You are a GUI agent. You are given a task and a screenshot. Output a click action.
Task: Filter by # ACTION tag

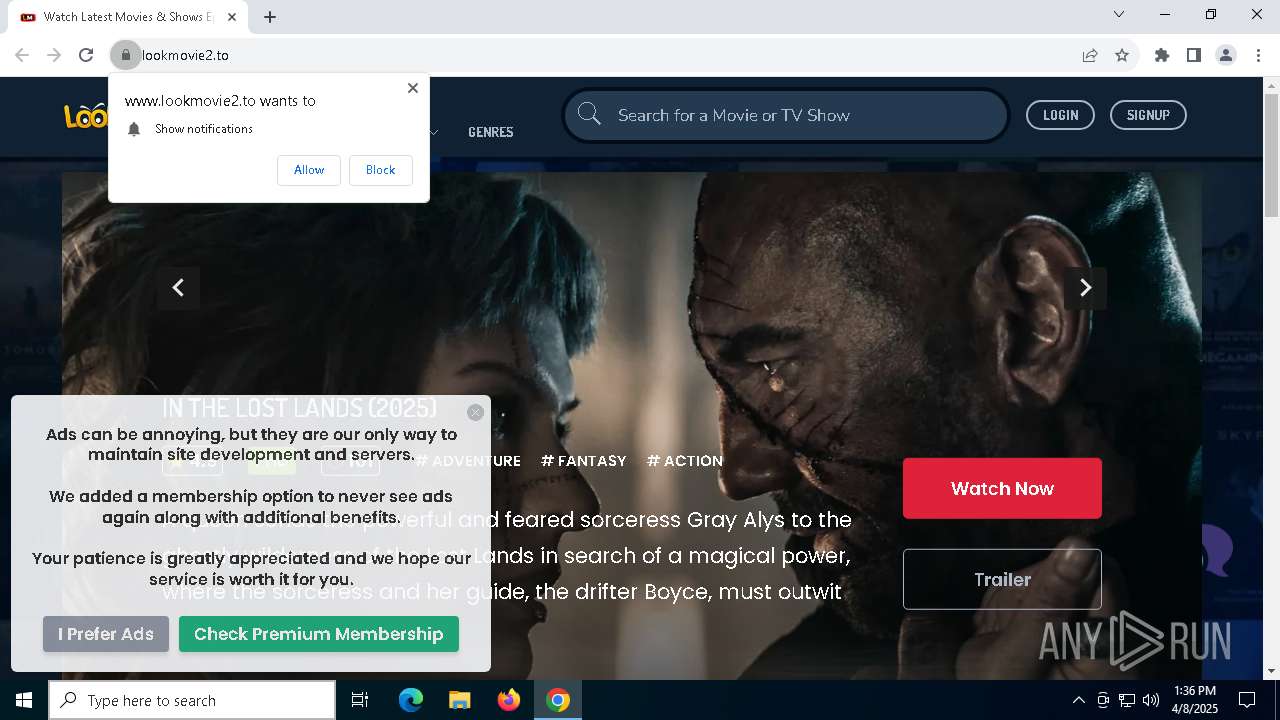tap(685, 461)
